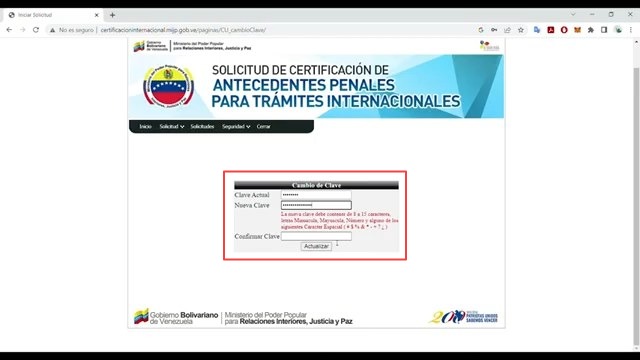Reload the current page
The height and width of the screenshot is (360, 640).
[36, 30]
